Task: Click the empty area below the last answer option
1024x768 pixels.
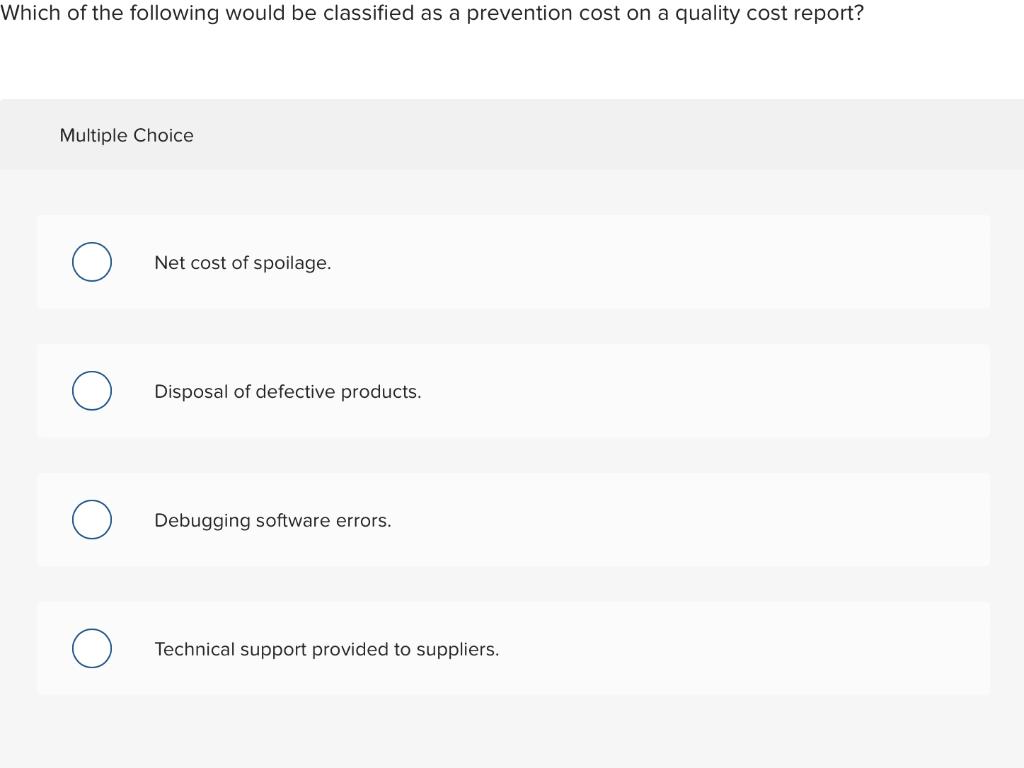Action: pos(512,731)
